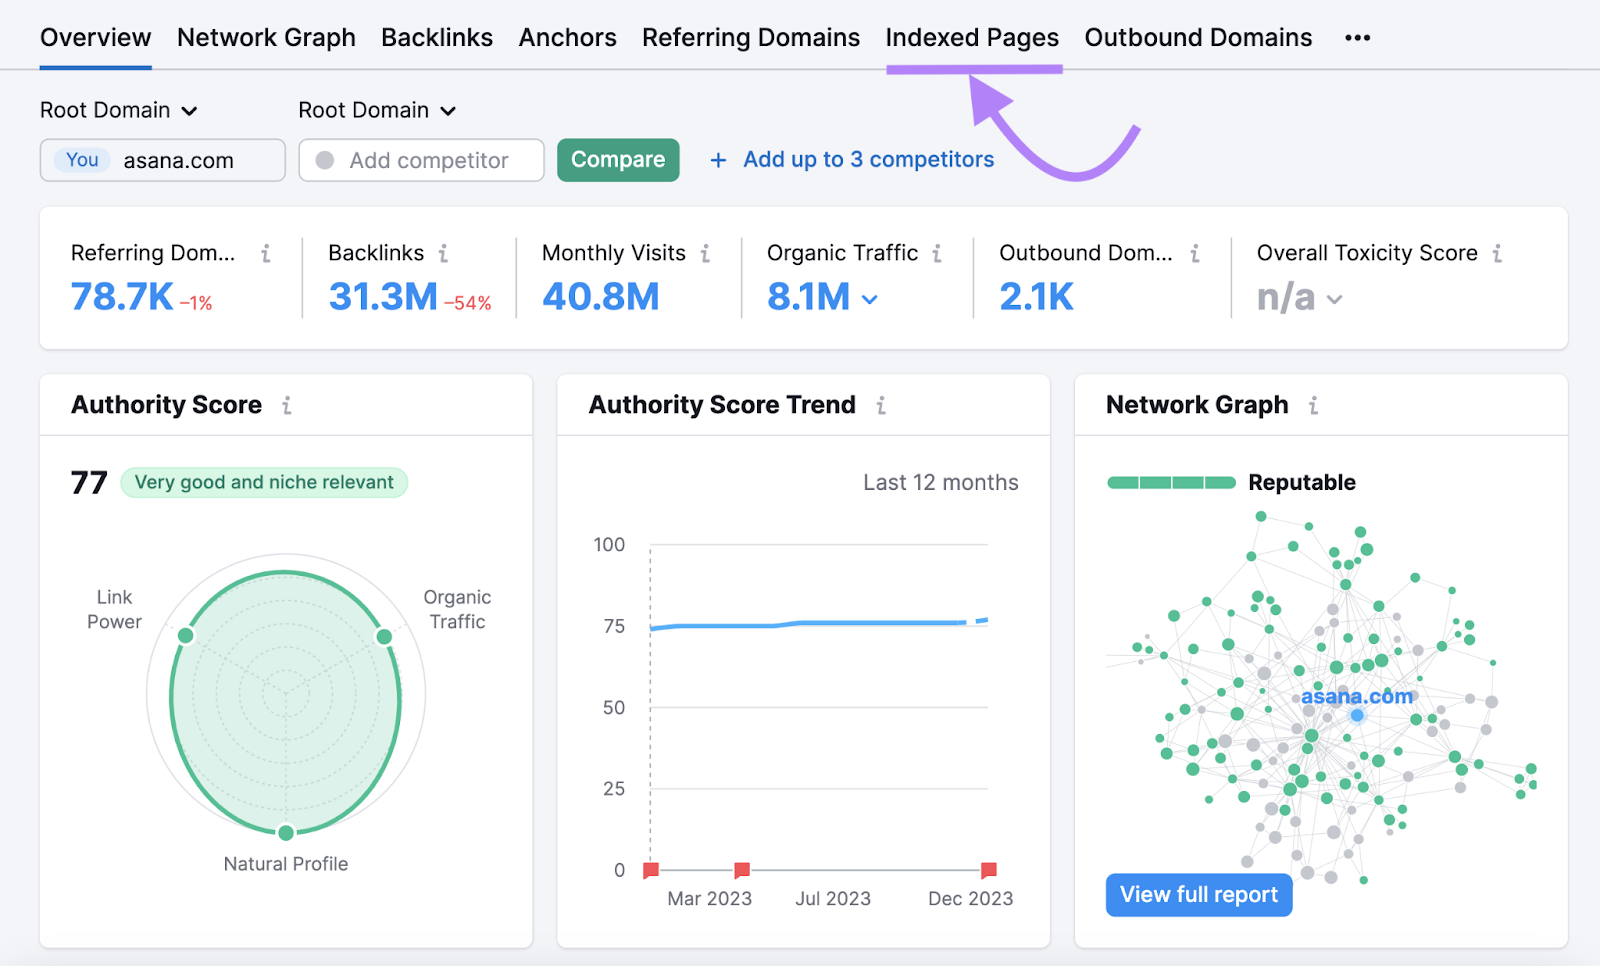
Task: Select the Referring Domains tab
Action: 751,38
